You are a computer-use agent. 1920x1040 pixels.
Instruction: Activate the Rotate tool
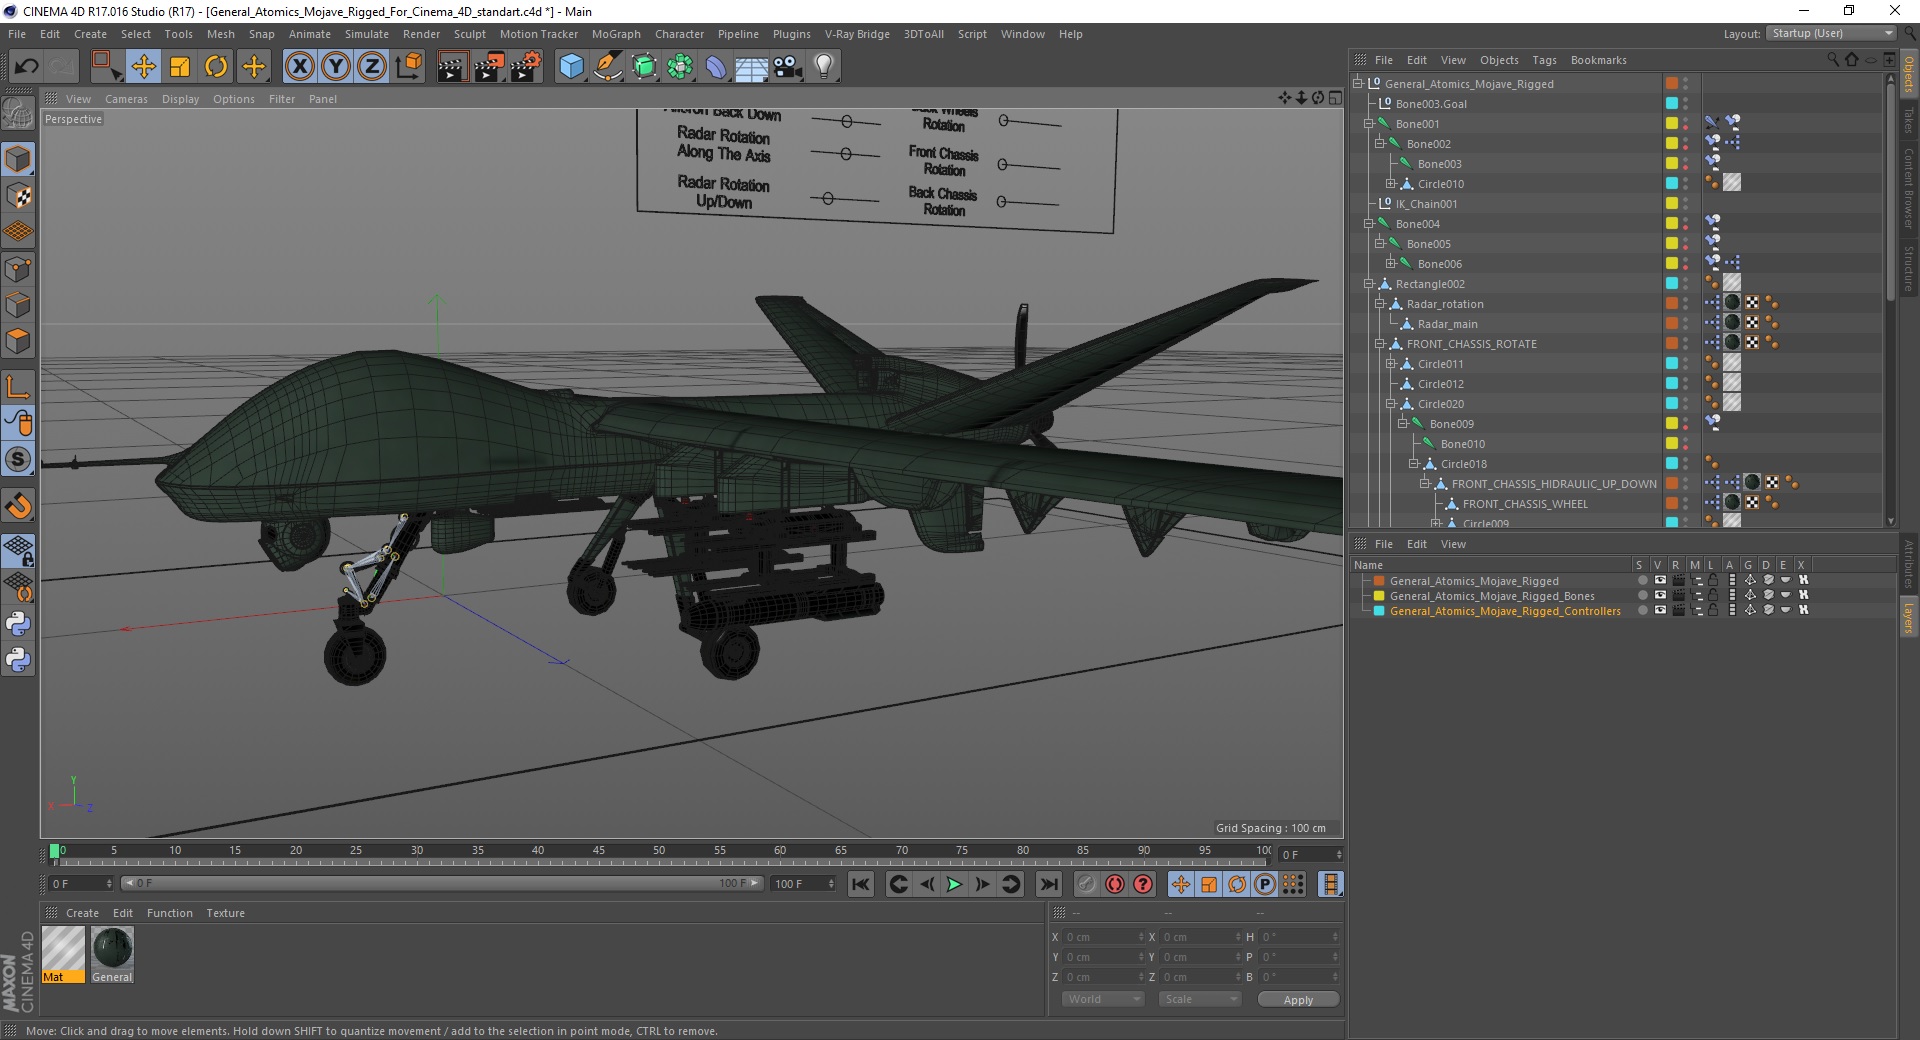coord(216,67)
